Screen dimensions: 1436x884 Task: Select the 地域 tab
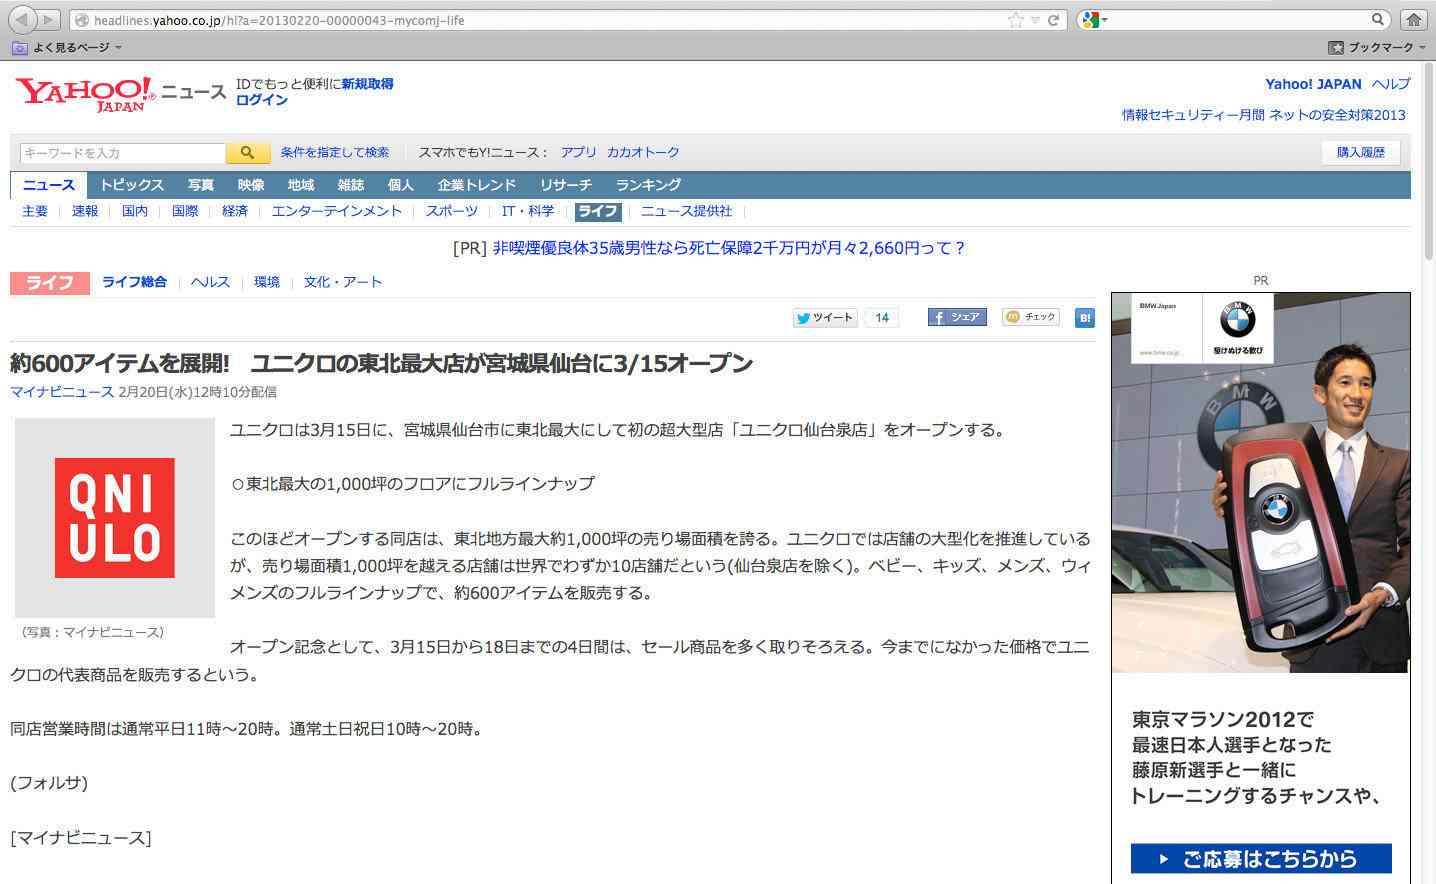point(301,185)
